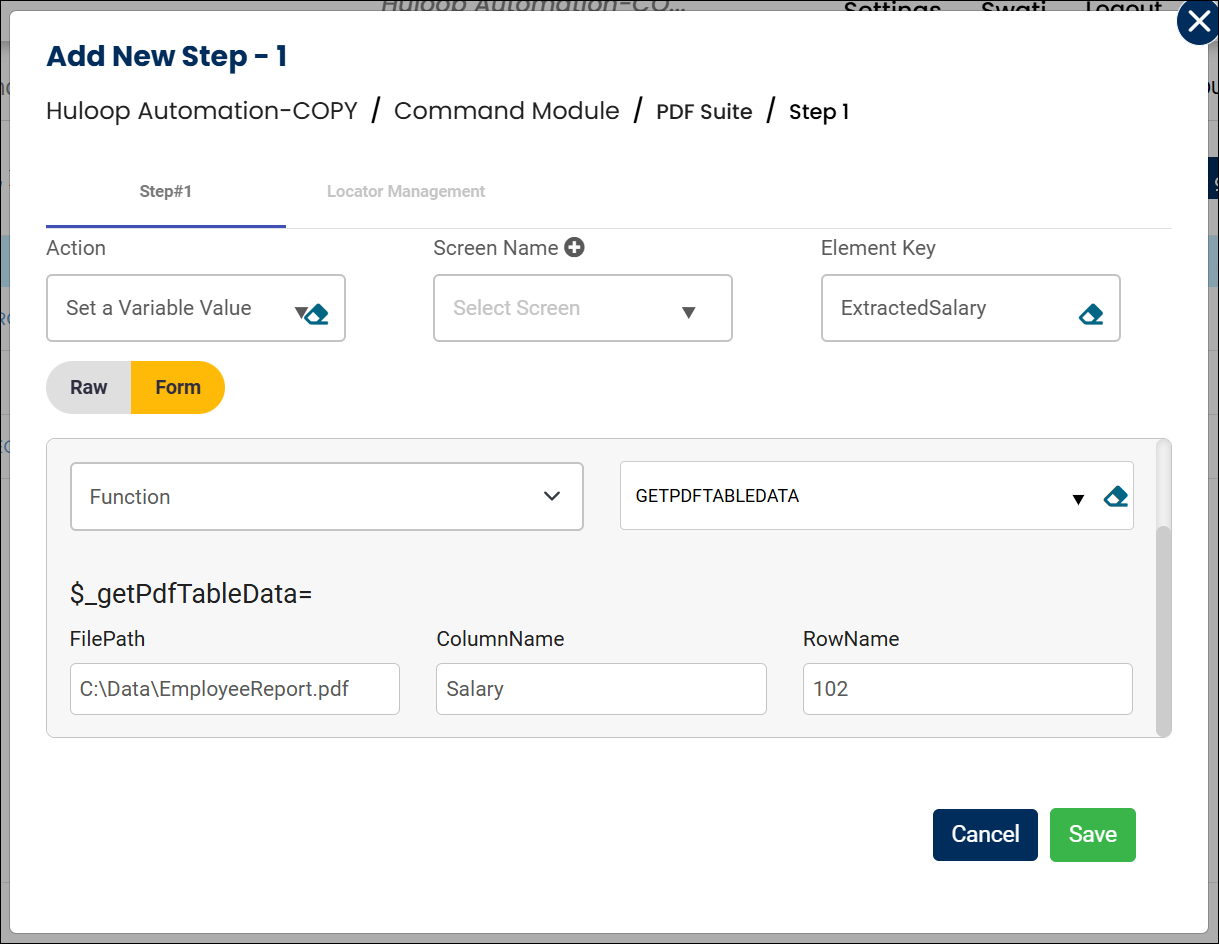Close the Add New Step dialog
1219x944 pixels.
pos(1197,22)
